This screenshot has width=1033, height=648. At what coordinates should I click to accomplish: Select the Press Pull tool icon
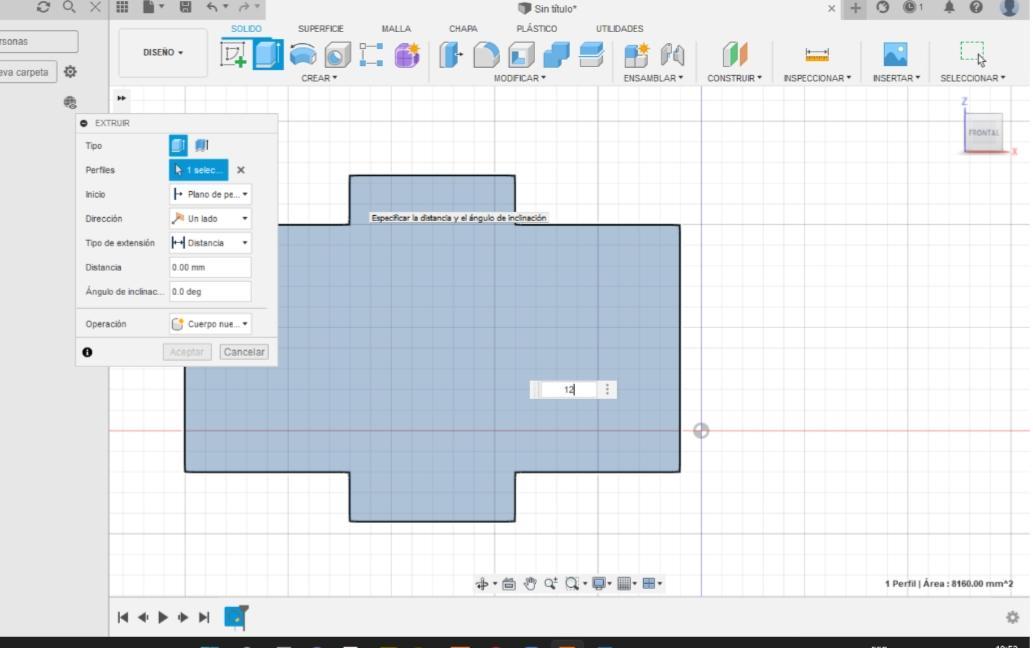[451, 55]
